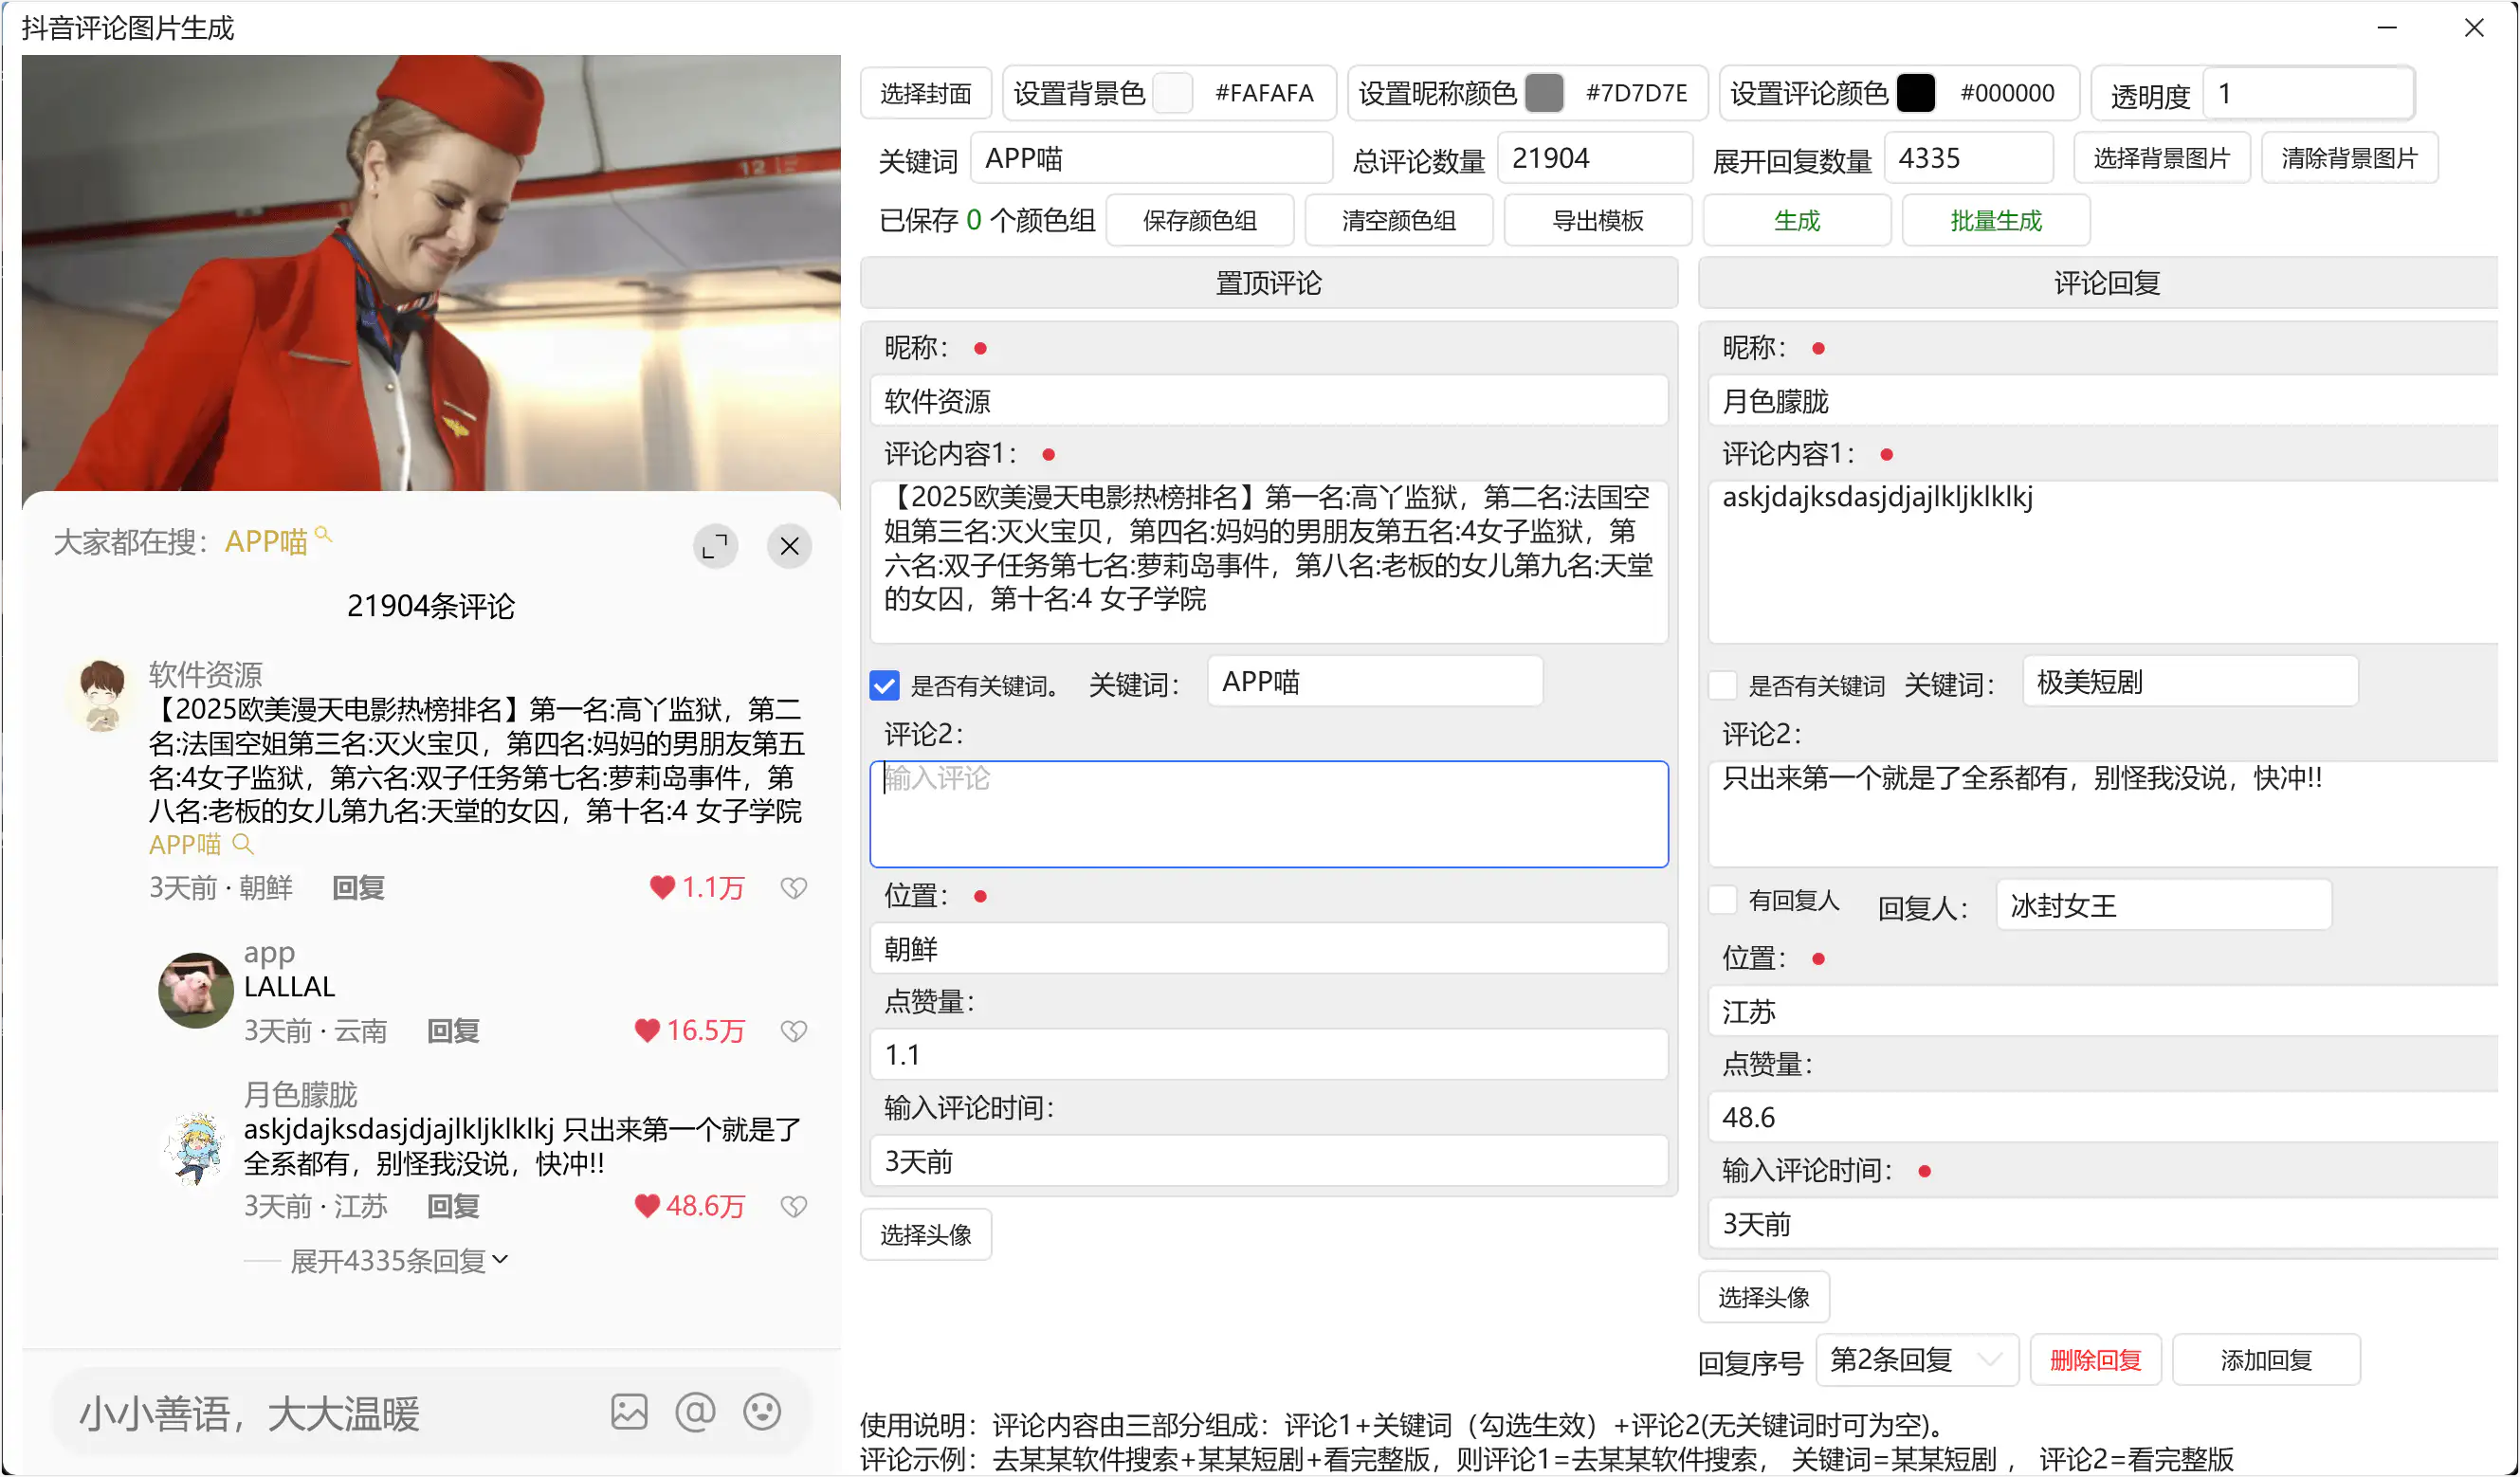The image size is (2520, 1477).
Task: Click the @ mention icon near the comment box
Action: click(695, 1411)
